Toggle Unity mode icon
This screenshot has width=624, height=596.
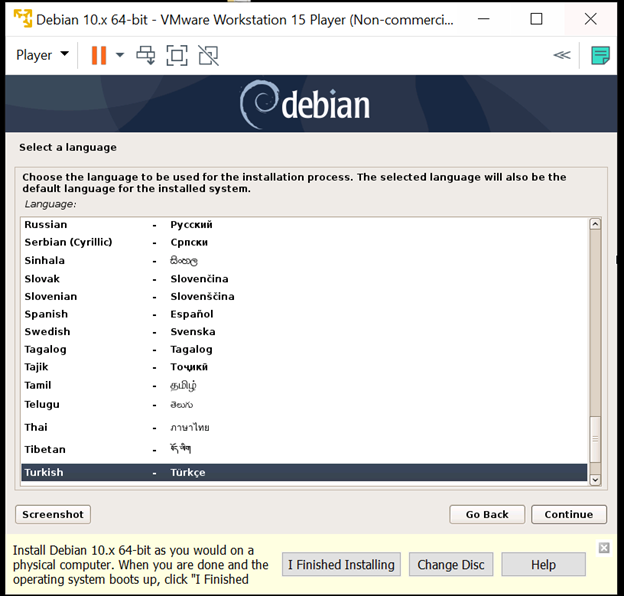tap(208, 55)
